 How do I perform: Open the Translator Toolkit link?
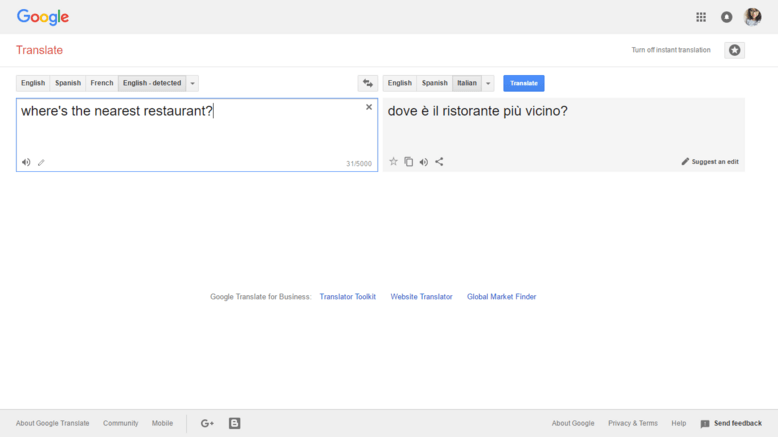[347, 297]
